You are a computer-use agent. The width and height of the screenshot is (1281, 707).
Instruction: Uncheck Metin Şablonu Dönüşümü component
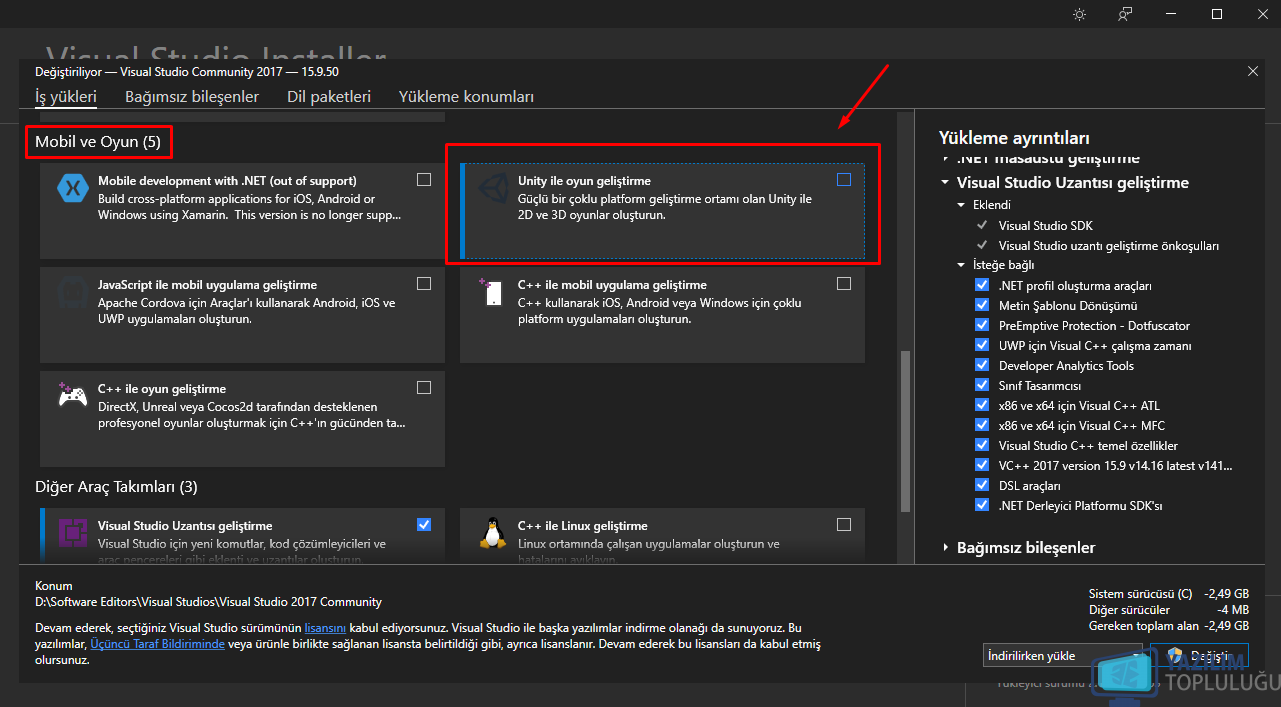pos(981,306)
